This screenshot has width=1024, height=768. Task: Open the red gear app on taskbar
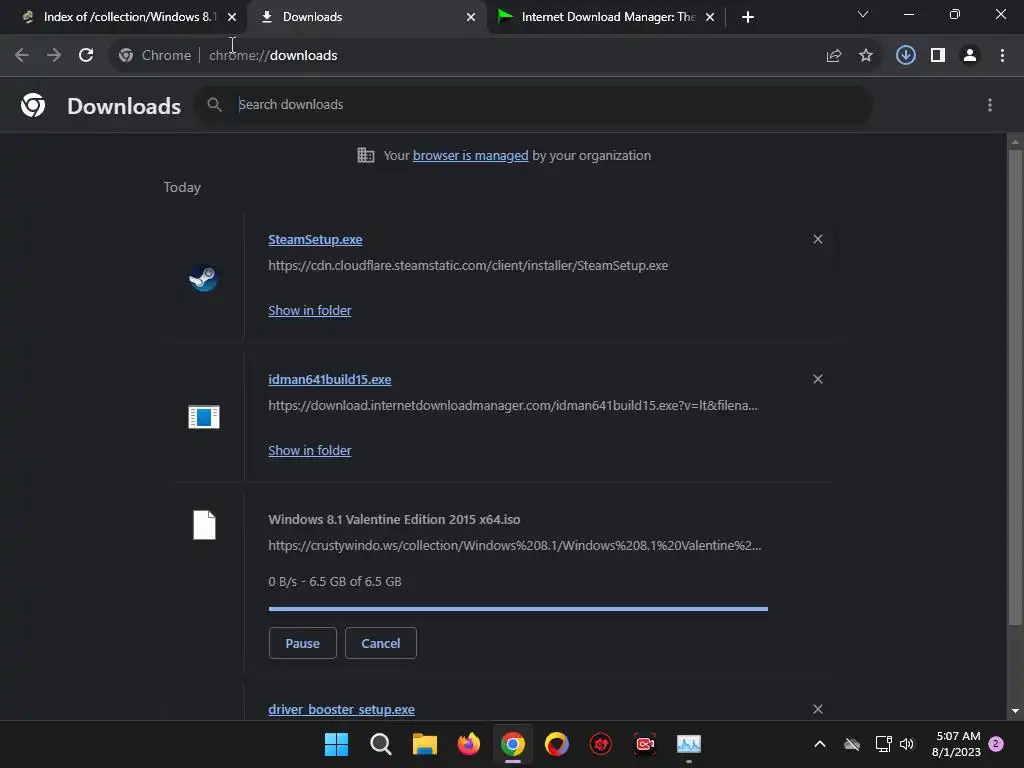(x=601, y=744)
